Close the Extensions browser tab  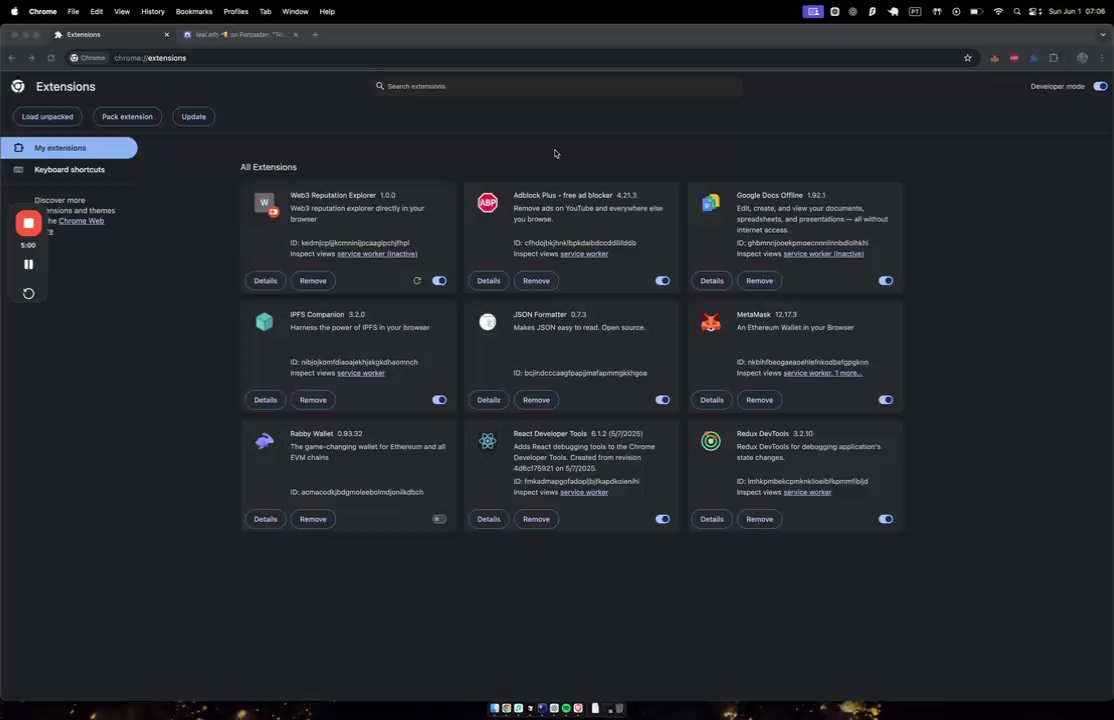167,35
